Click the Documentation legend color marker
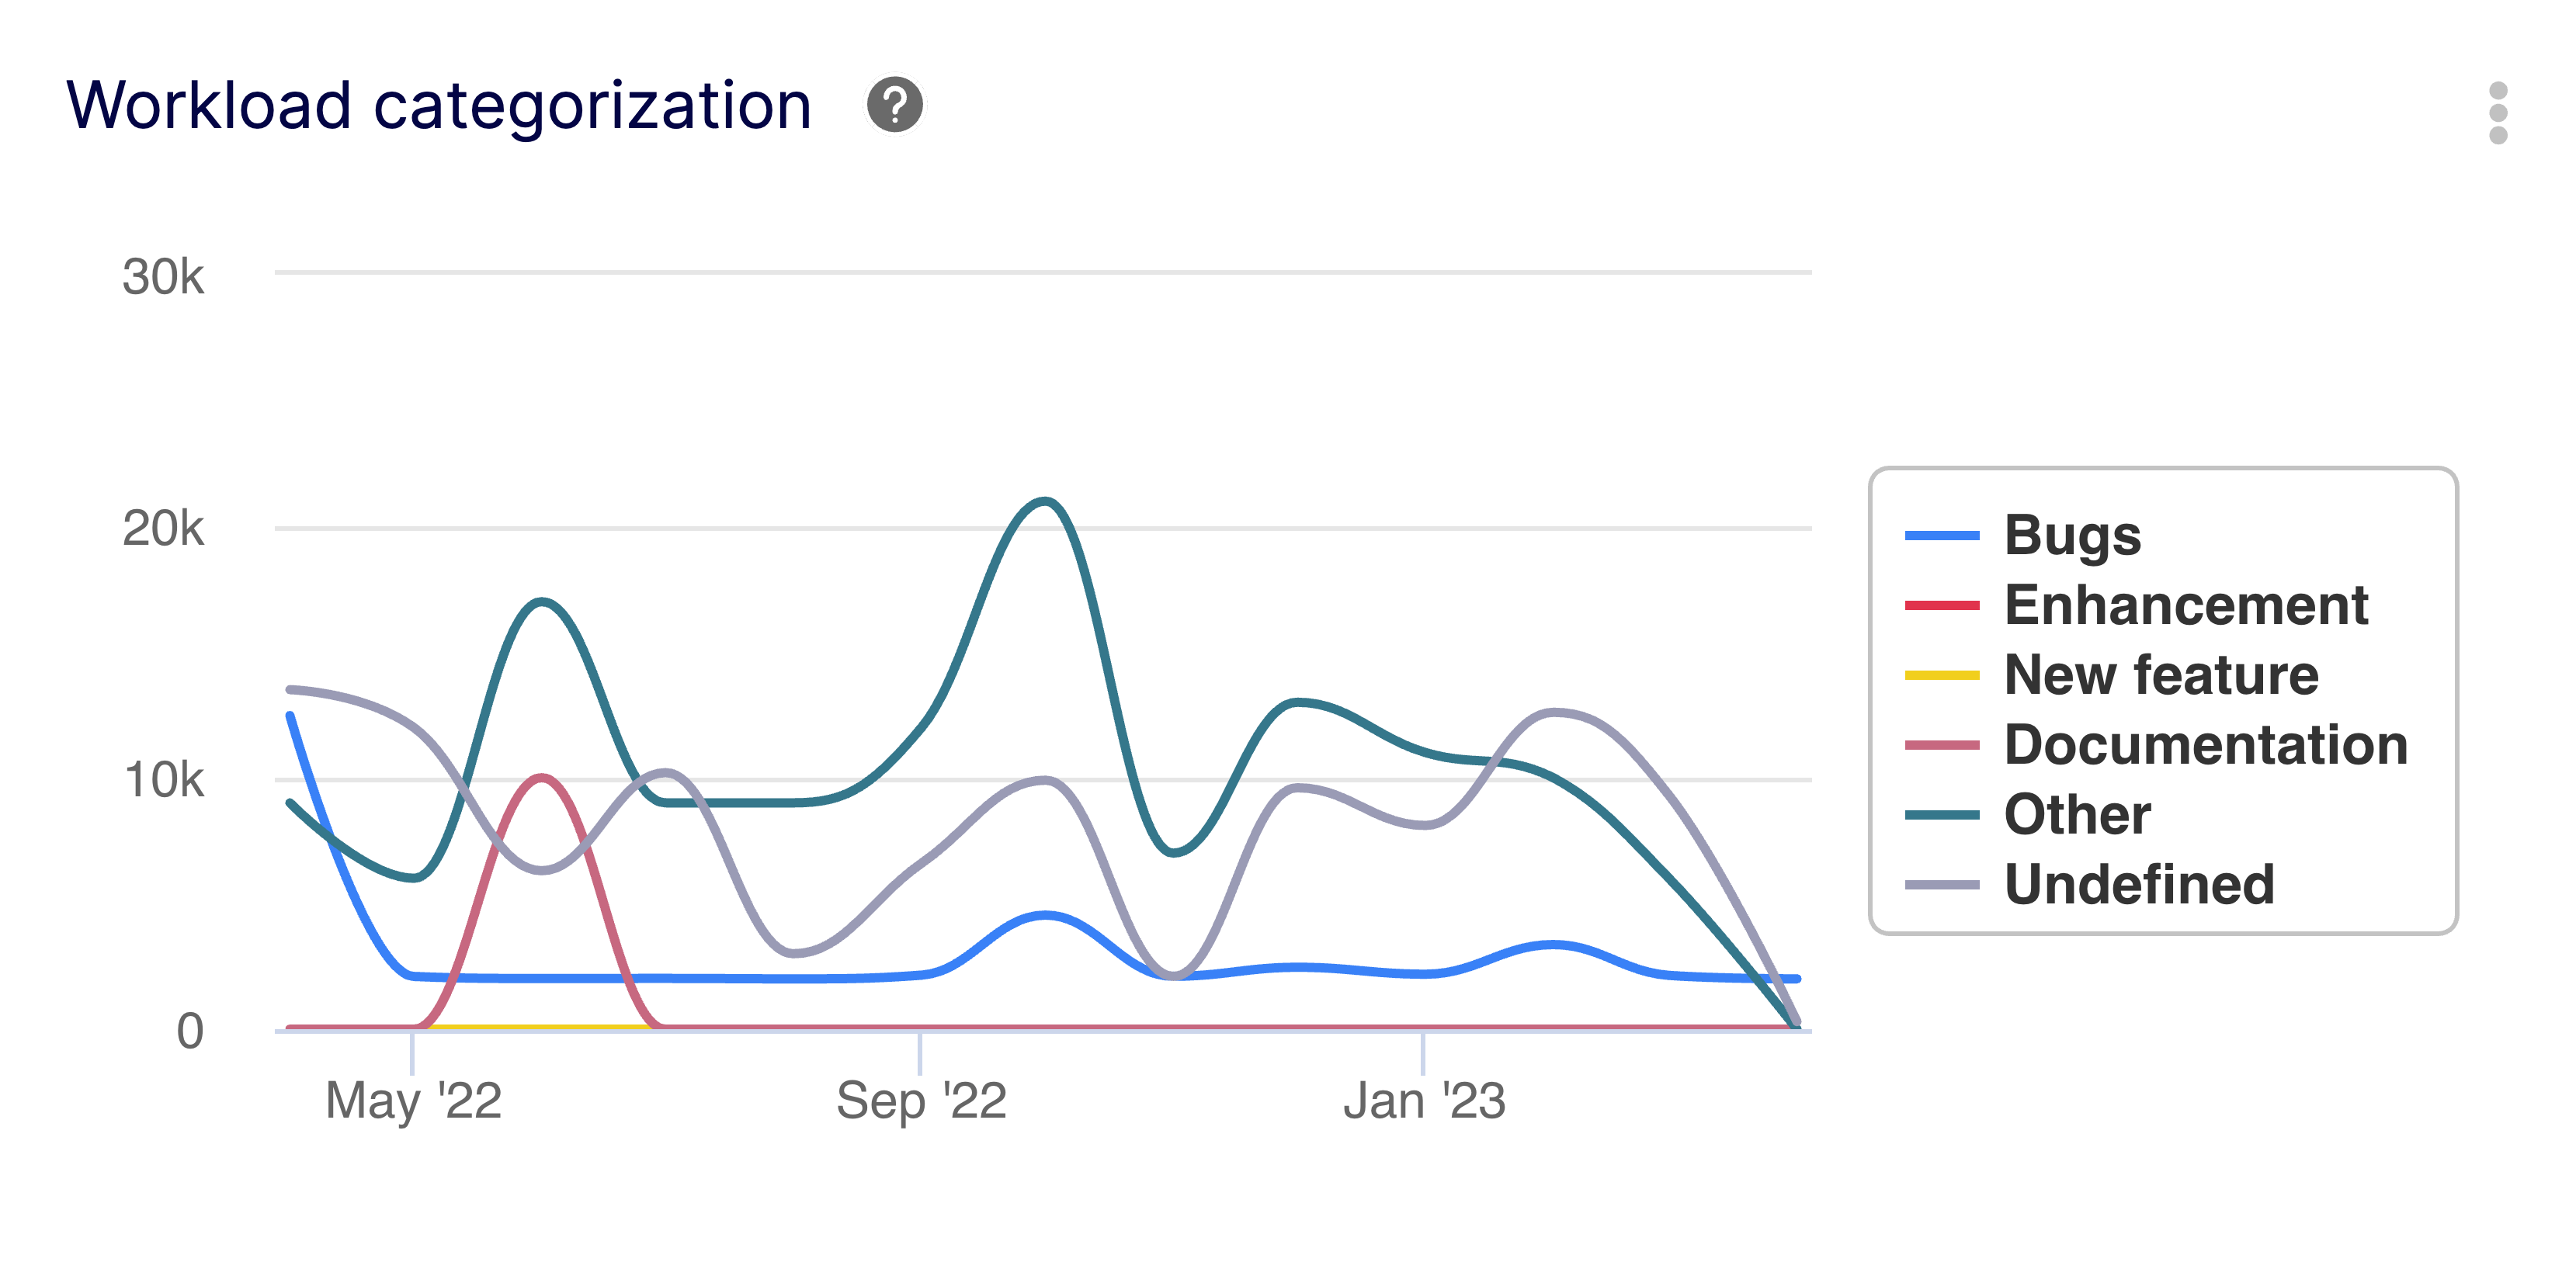The width and height of the screenshot is (2576, 1262). coord(1940,745)
